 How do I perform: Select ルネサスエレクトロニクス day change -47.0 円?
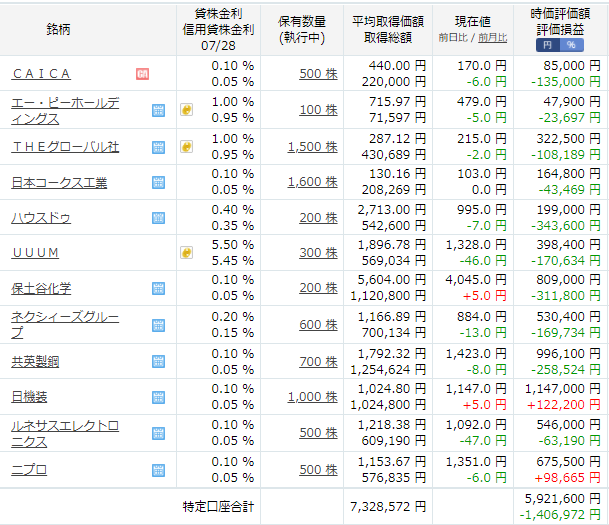pyautogui.click(x=483, y=441)
